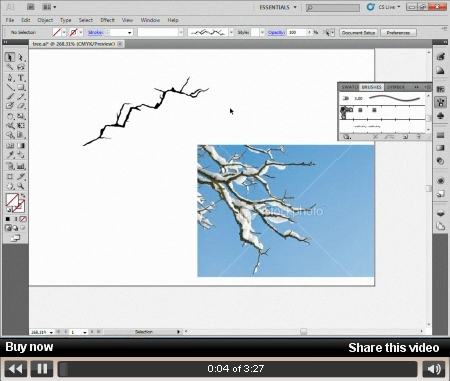Mute the video with the speaker button
Image resolution: width=450 pixels, height=381 pixels.
point(434,369)
